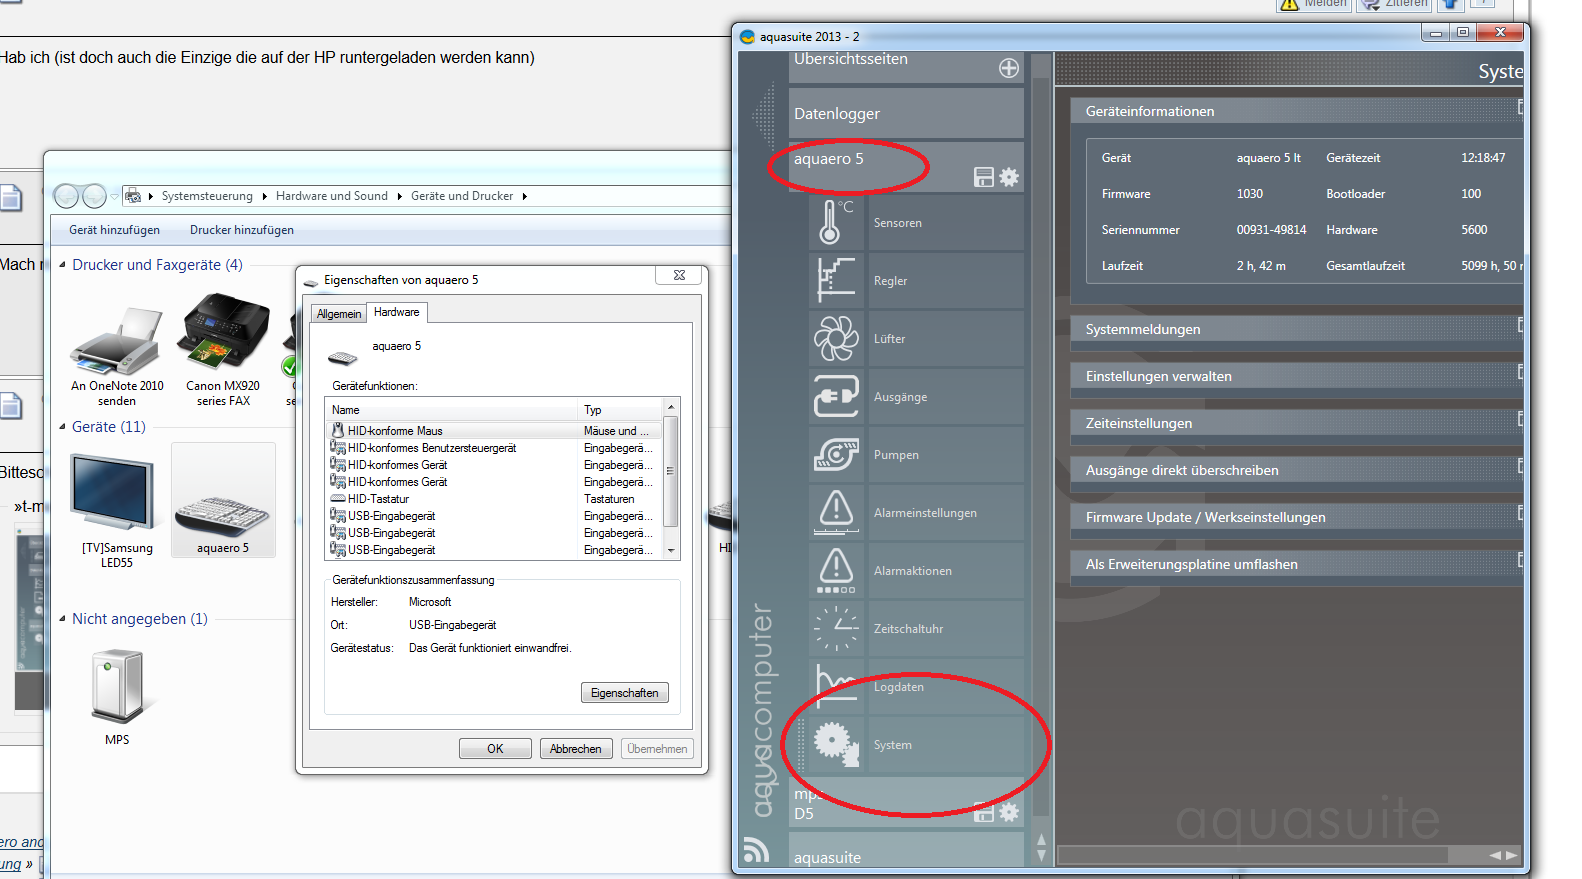The width and height of the screenshot is (1582, 879).
Task: Select the Zeitschaltuhr clock icon
Action: [x=835, y=628]
